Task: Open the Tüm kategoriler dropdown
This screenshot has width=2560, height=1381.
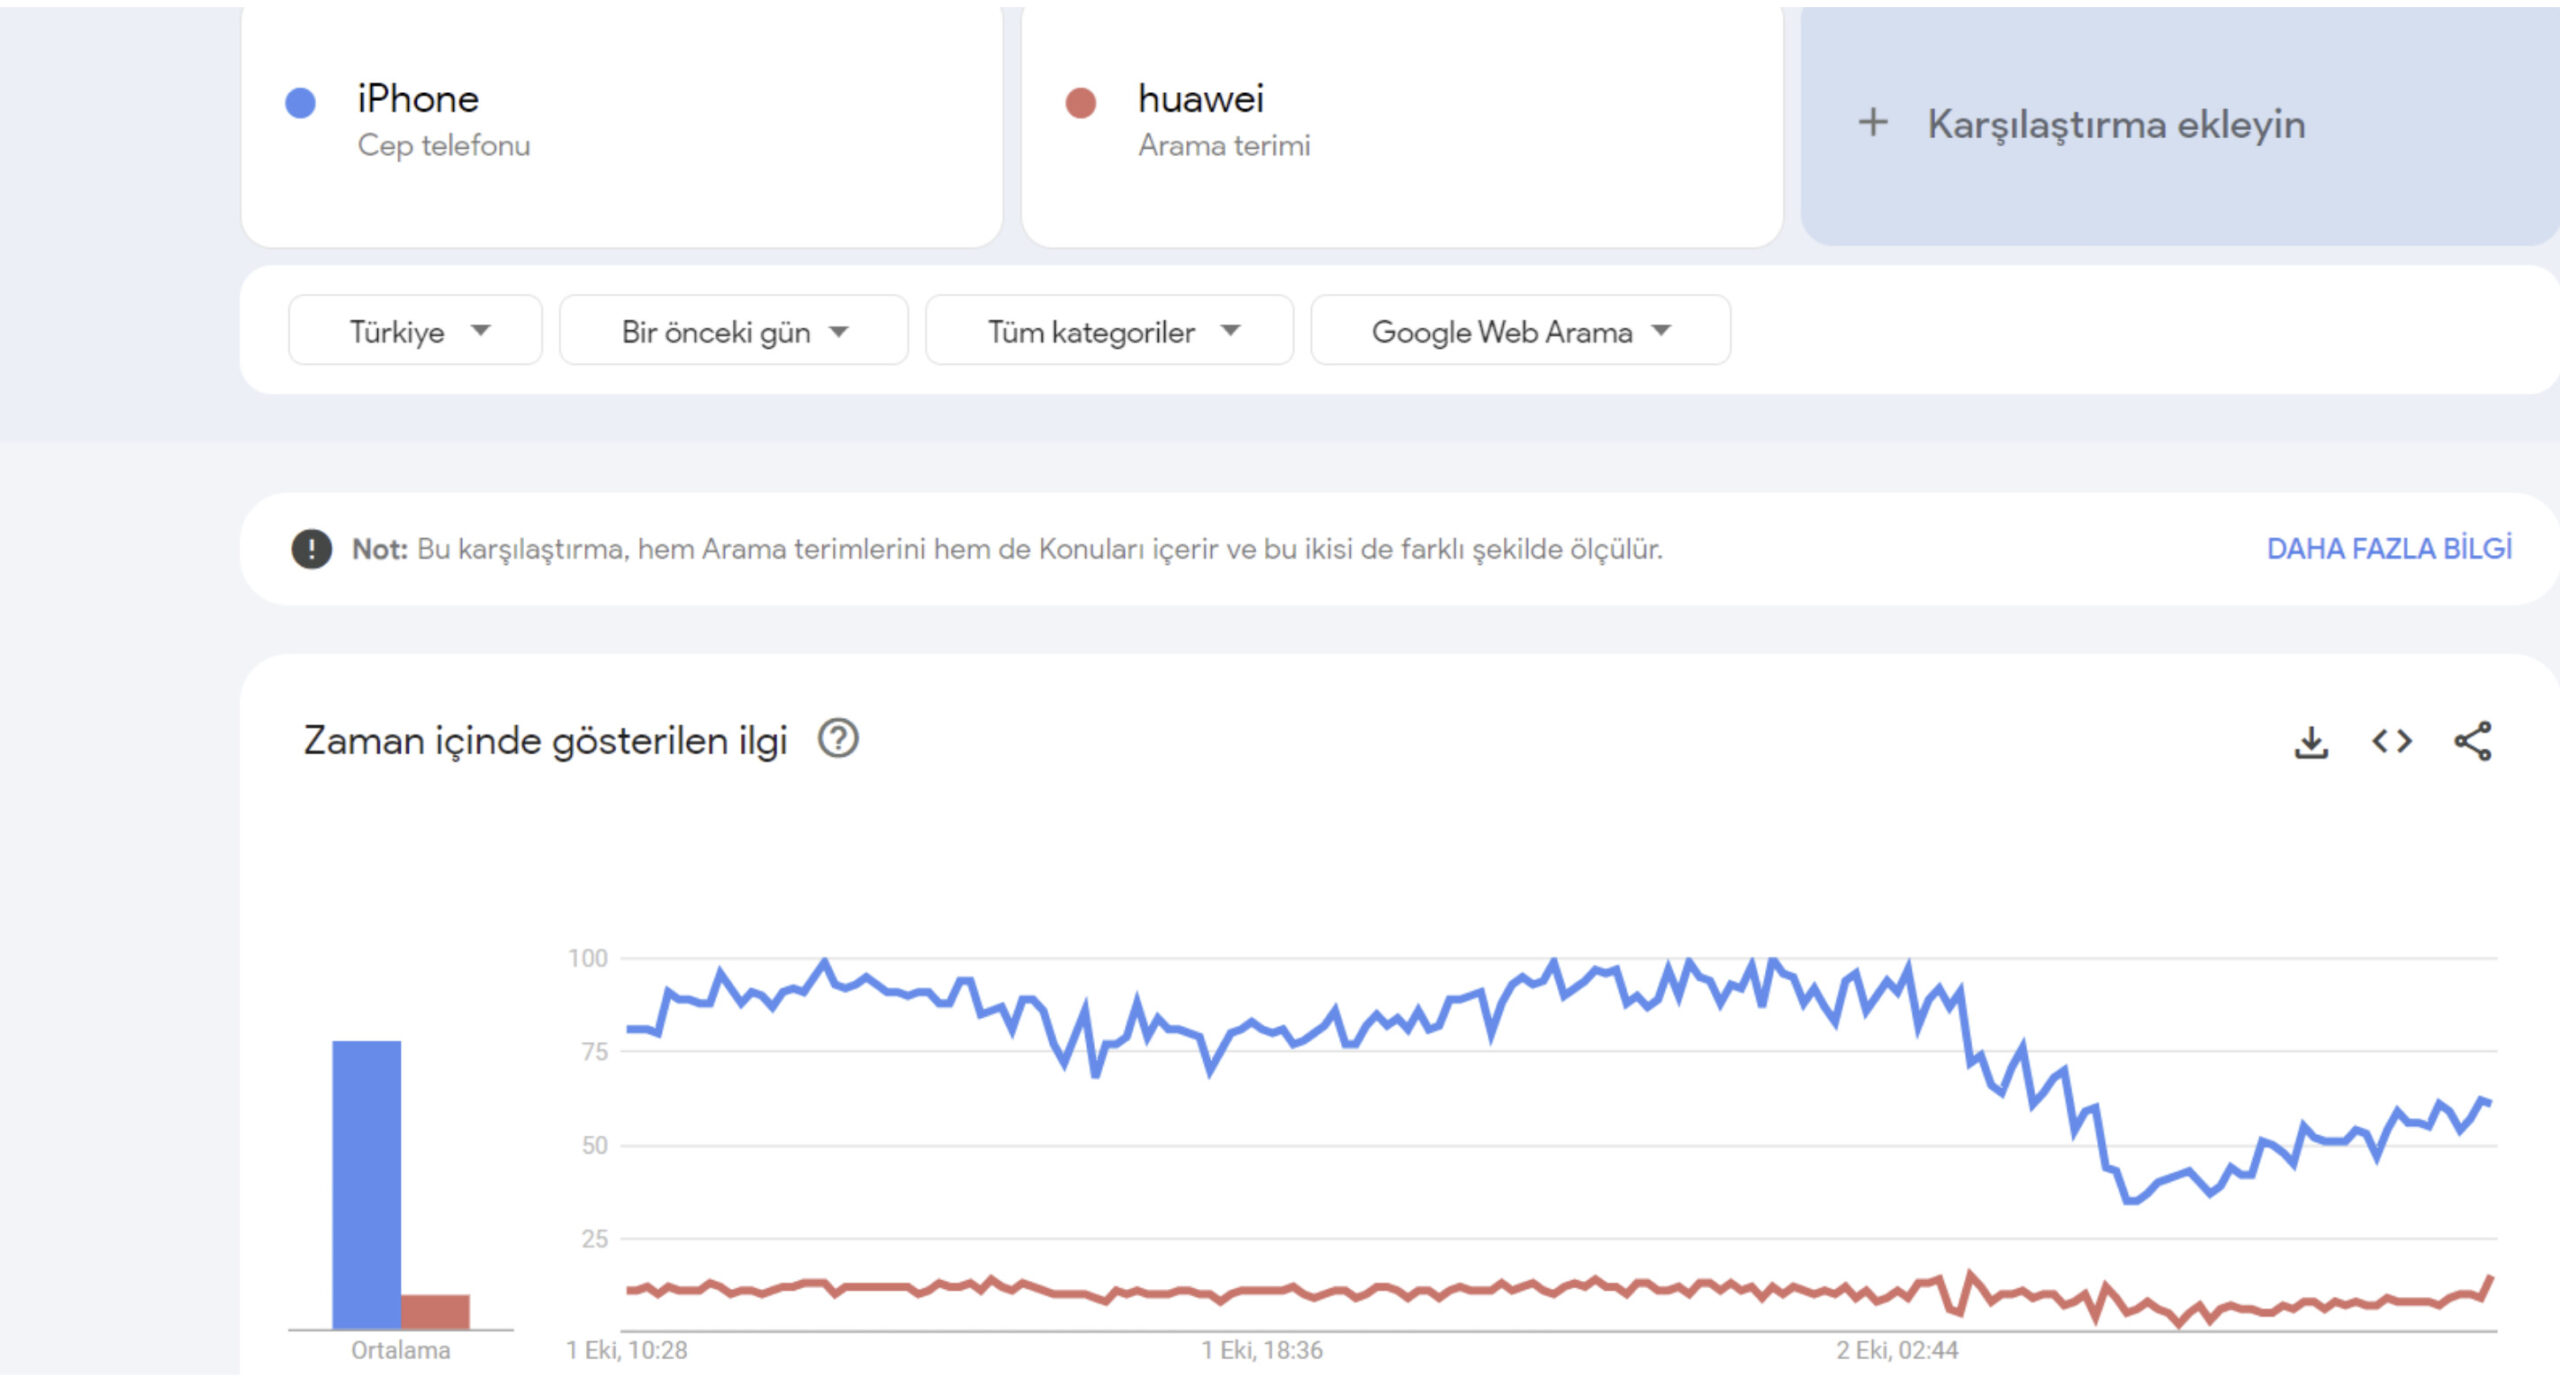Action: [1109, 331]
